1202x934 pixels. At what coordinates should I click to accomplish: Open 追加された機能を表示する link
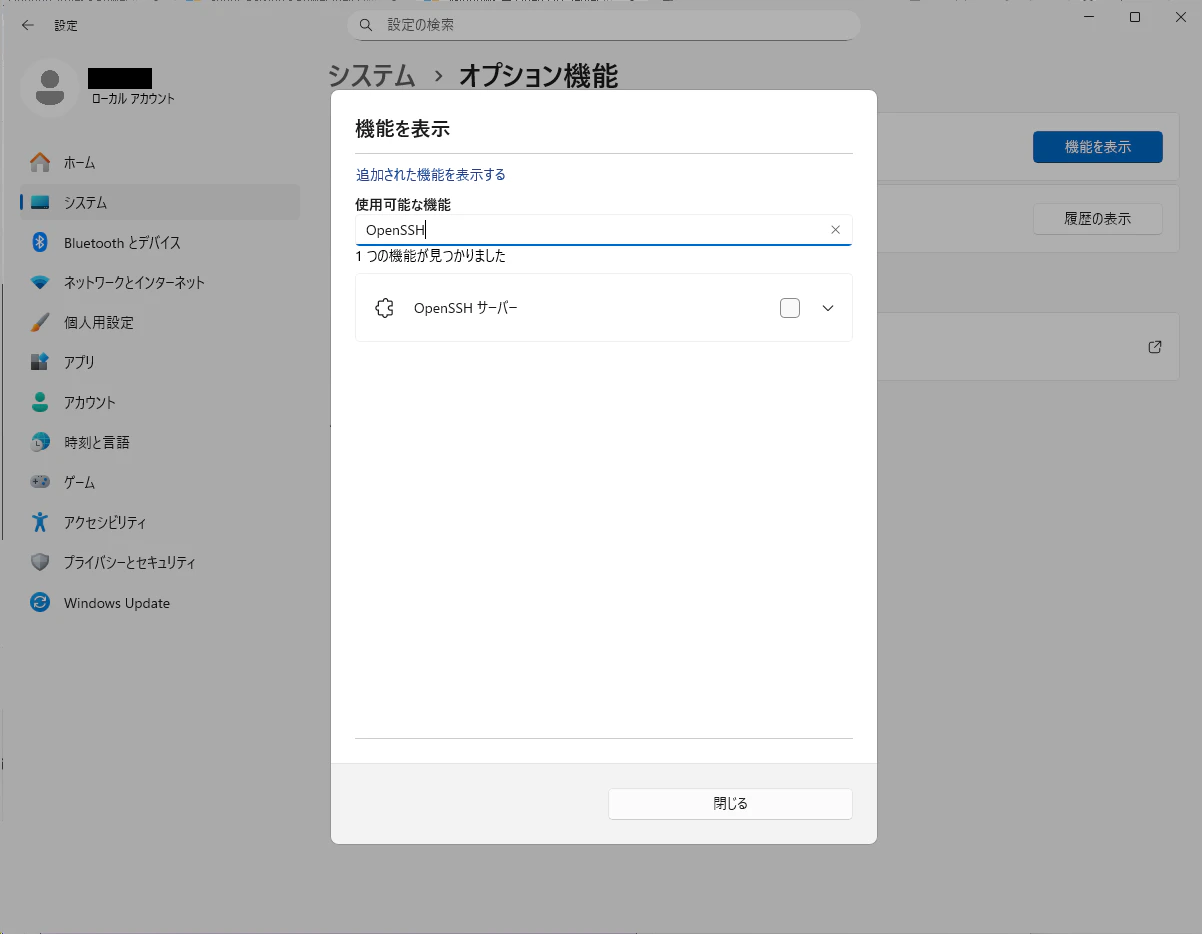pyautogui.click(x=431, y=175)
